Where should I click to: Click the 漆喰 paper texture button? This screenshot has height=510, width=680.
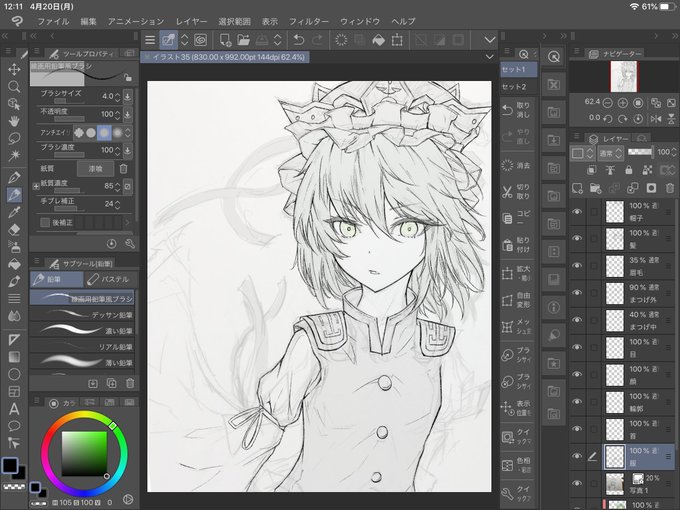click(x=95, y=168)
